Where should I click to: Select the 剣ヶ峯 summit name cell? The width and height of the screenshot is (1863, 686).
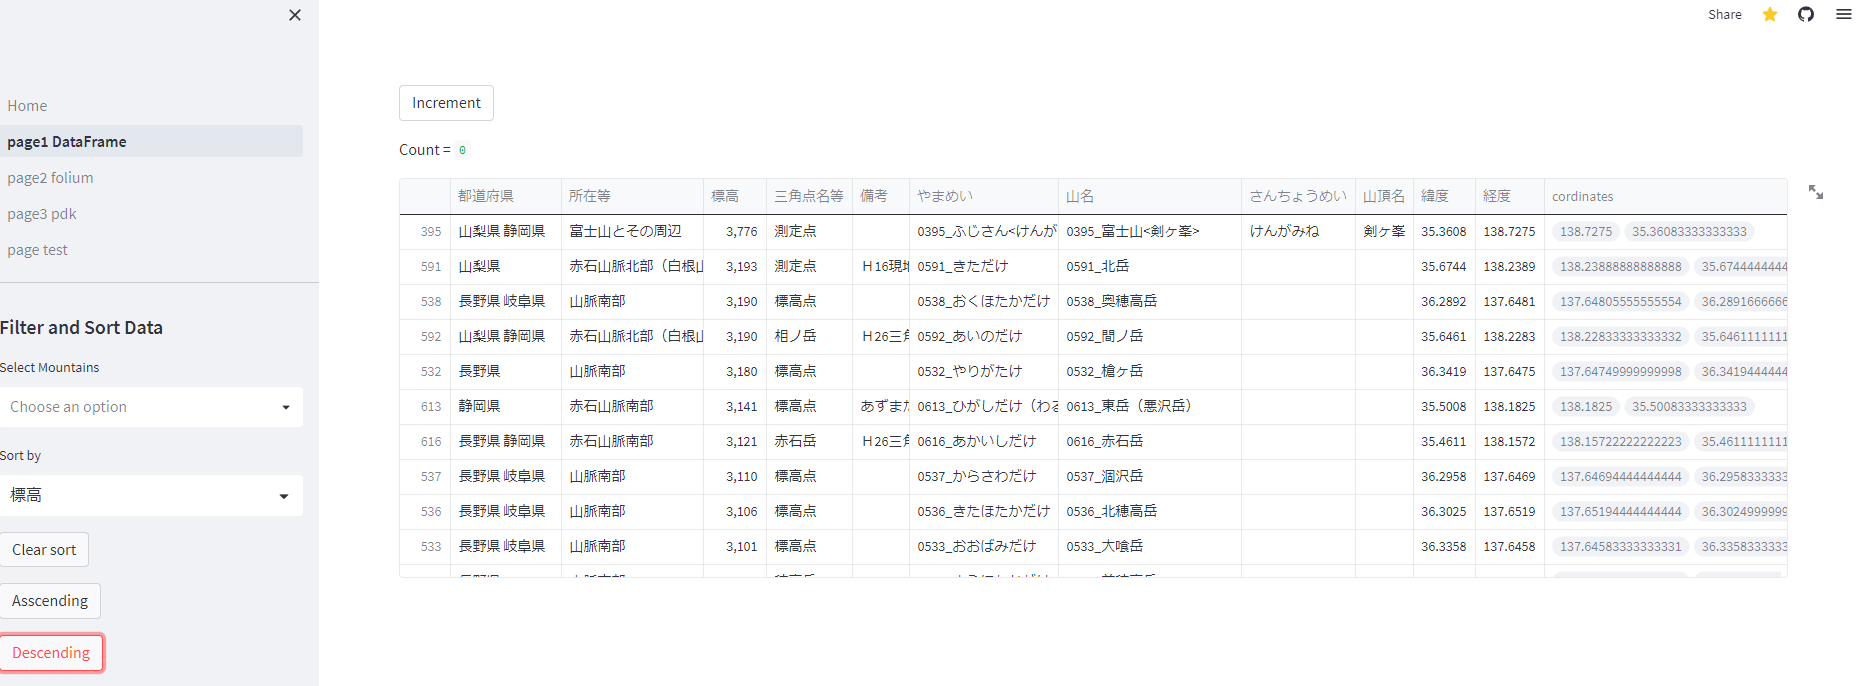click(1384, 231)
